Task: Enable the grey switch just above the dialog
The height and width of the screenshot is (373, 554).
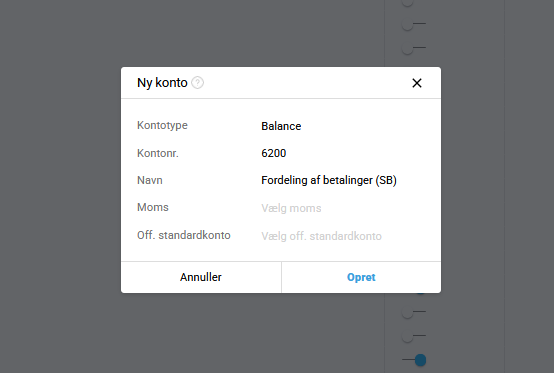Action: pos(414,48)
